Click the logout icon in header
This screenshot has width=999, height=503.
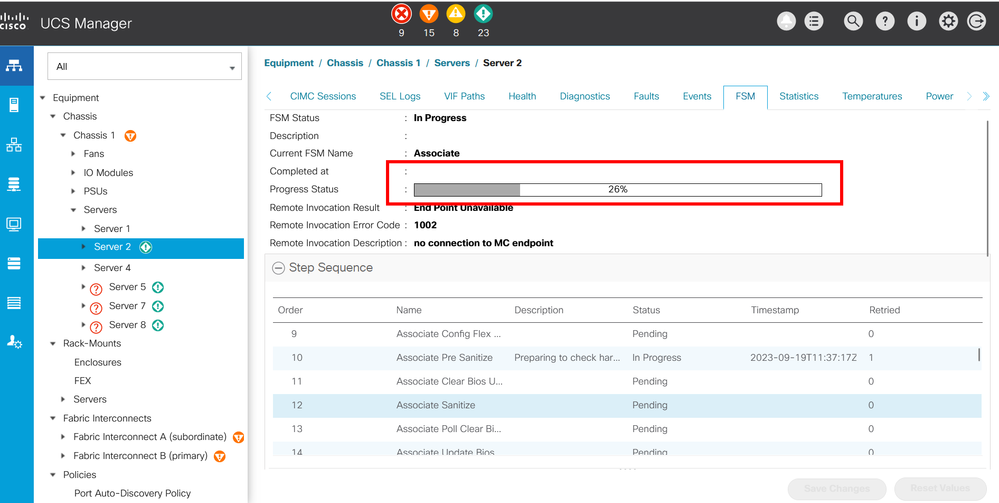976,21
